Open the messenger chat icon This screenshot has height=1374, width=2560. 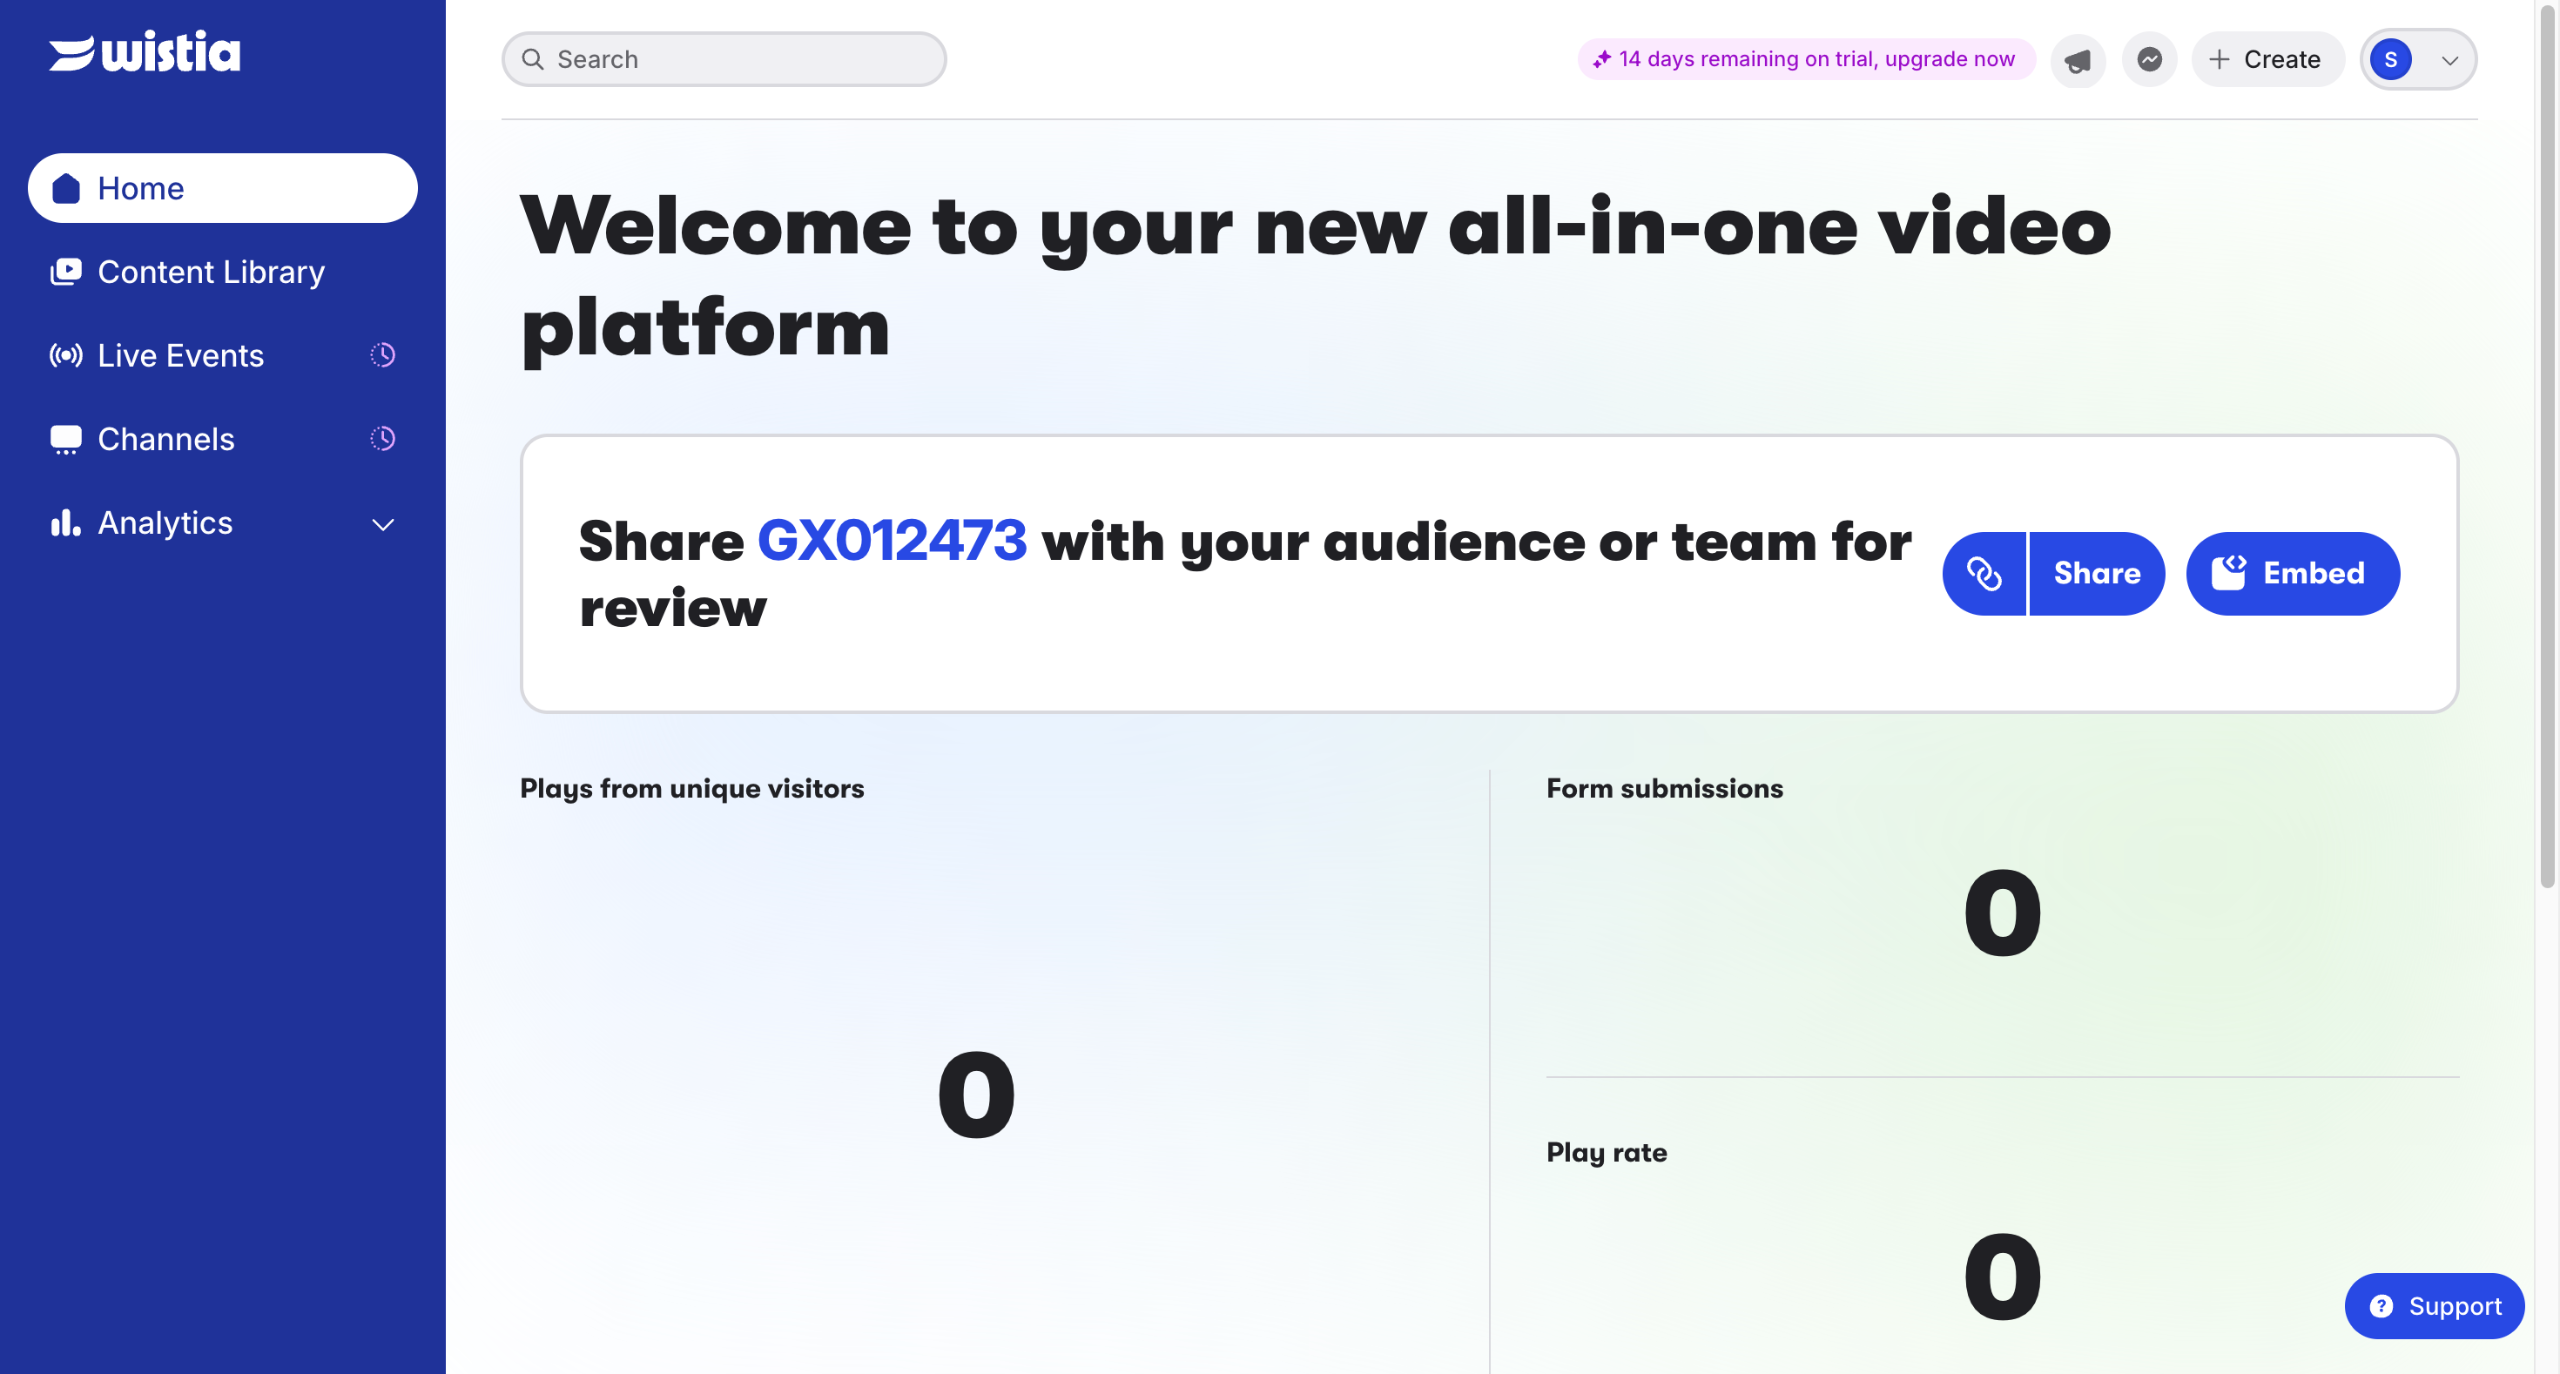2149,60
